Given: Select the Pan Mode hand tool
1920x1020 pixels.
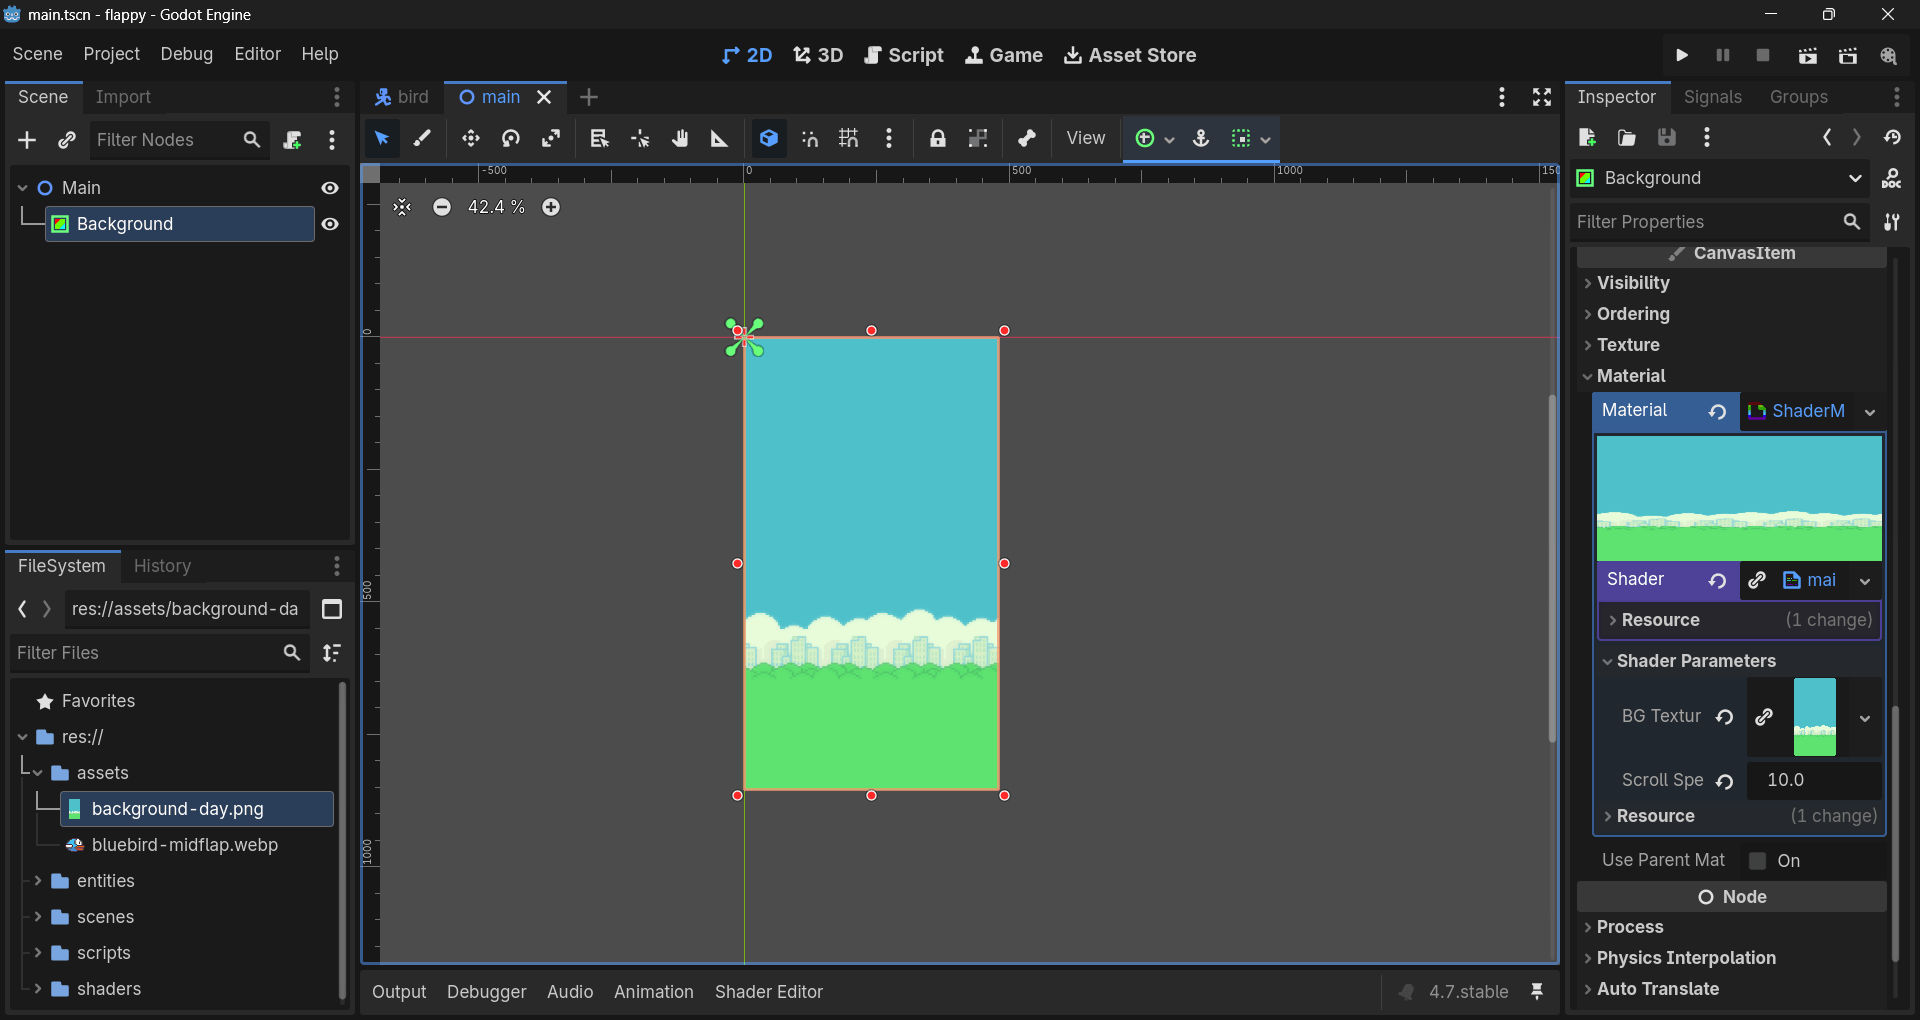Looking at the screenshot, I should pyautogui.click(x=680, y=139).
